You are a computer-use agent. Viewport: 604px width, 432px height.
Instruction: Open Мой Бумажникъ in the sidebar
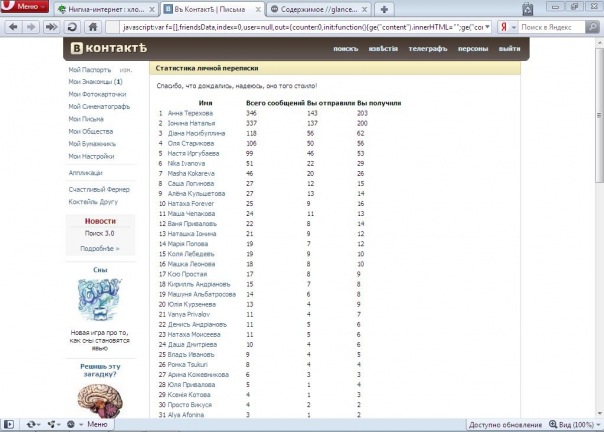pyautogui.click(x=92, y=144)
